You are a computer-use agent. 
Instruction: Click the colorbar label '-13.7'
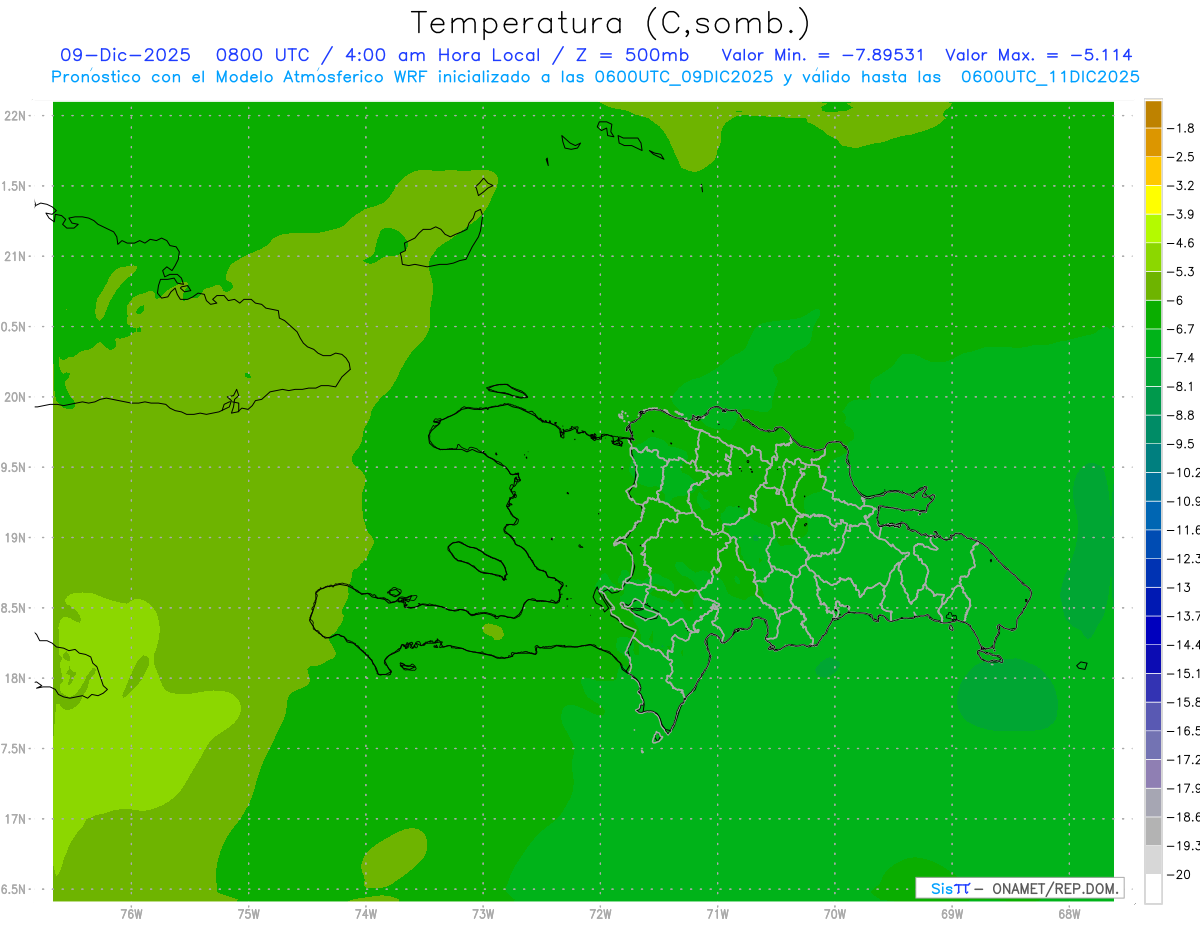1182,615
